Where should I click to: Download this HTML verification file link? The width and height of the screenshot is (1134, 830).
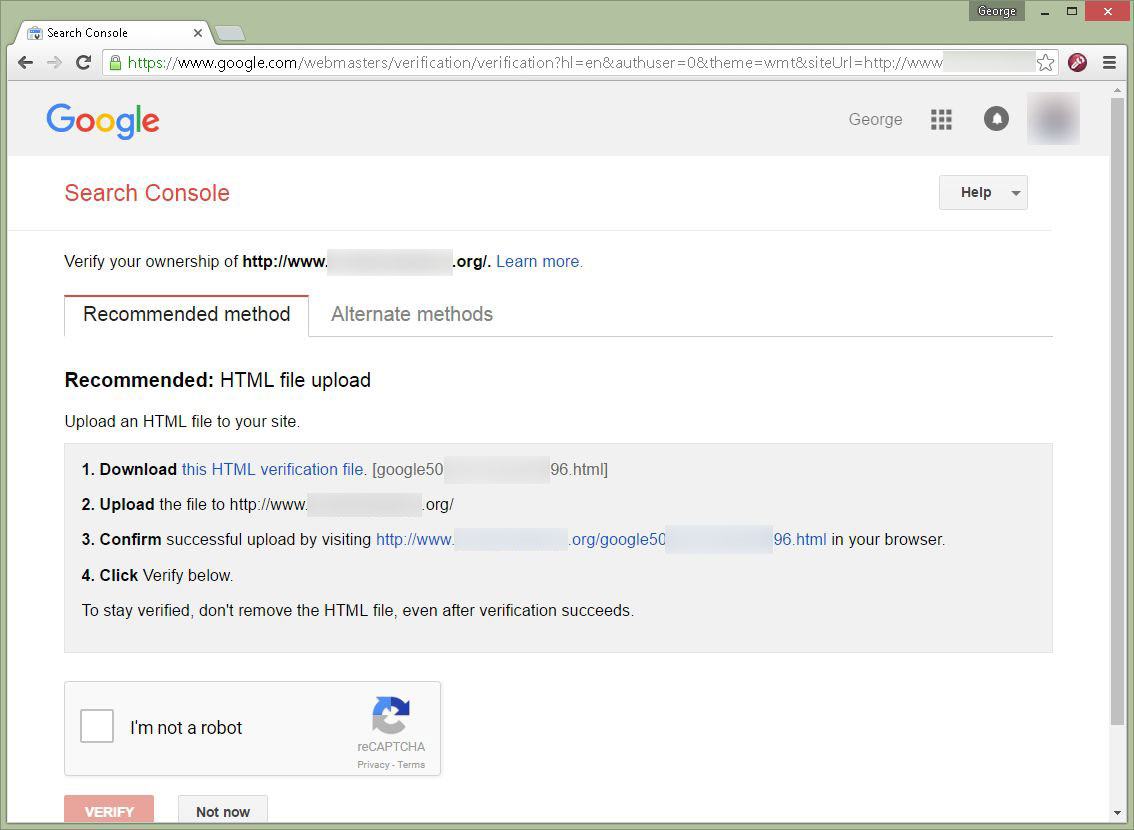point(272,469)
